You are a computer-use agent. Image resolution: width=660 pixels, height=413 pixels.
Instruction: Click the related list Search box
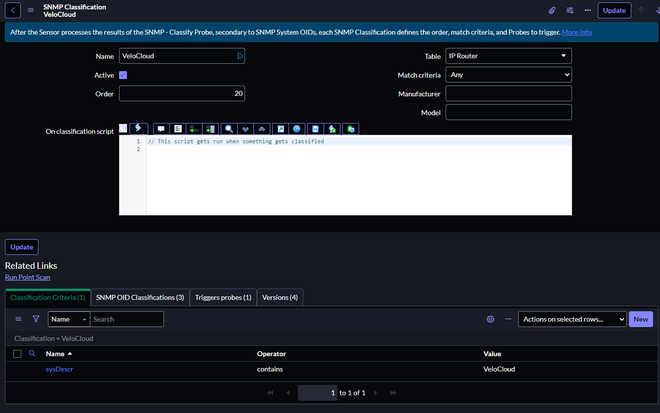tap(127, 319)
